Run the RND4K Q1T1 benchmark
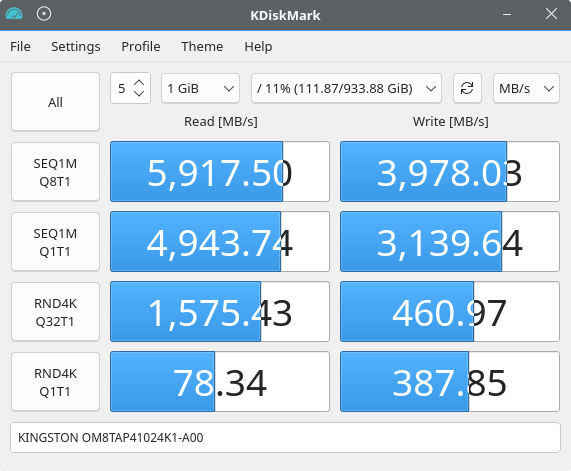Image resolution: width=571 pixels, height=471 pixels. tap(55, 382)
